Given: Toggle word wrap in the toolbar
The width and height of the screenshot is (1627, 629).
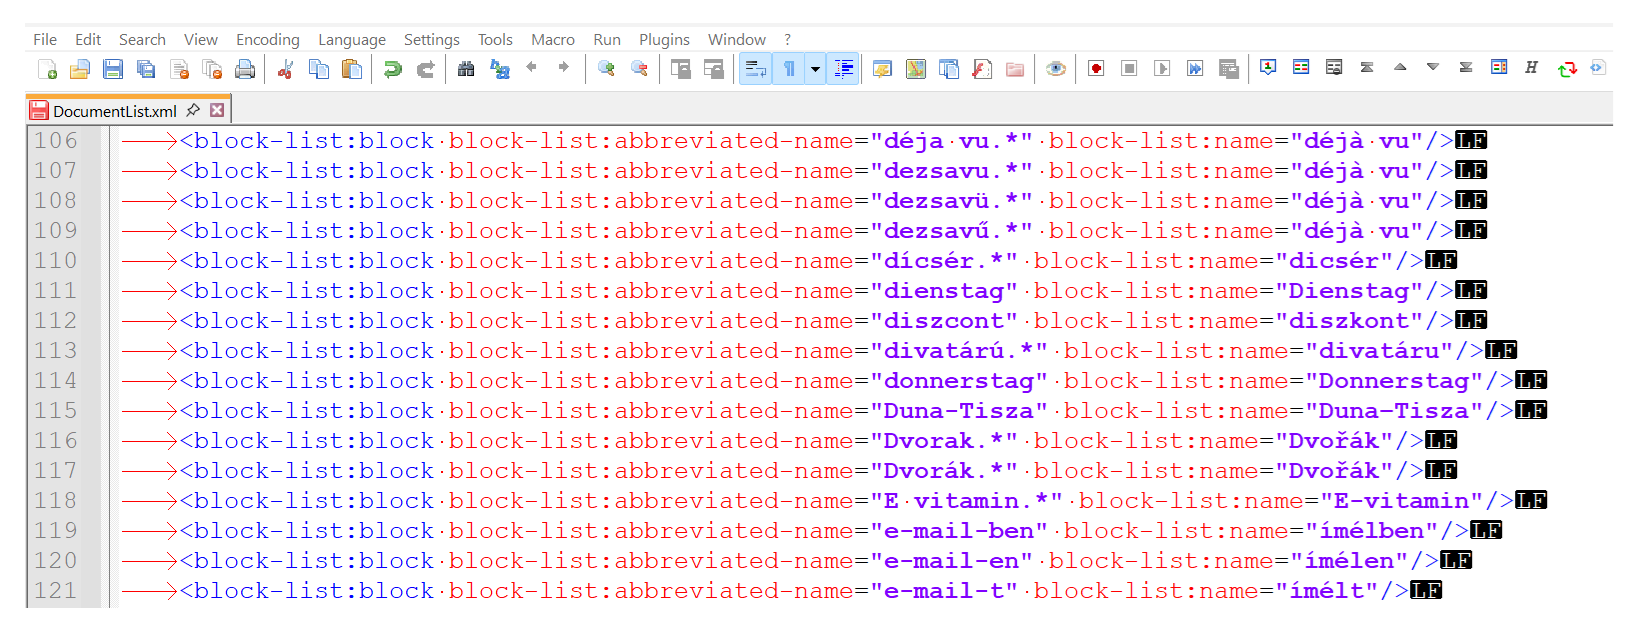Looking at the screenshot, I should tap(756, 69).
